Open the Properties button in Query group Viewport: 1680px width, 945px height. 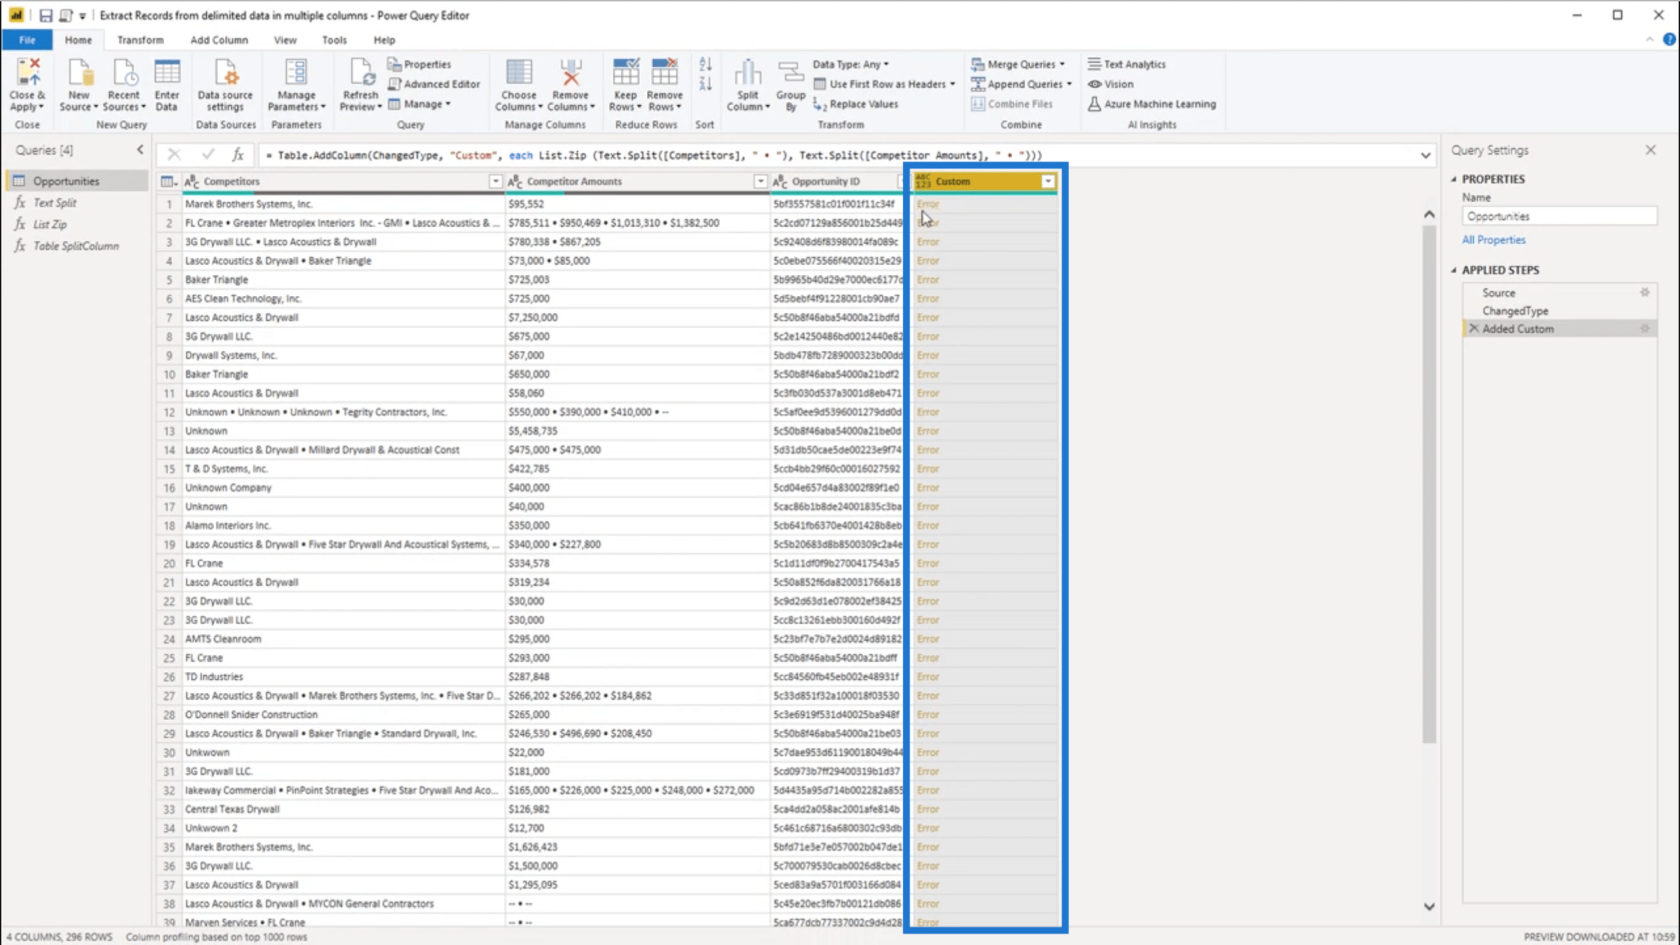pyautogui.click(x=419, y=64)
